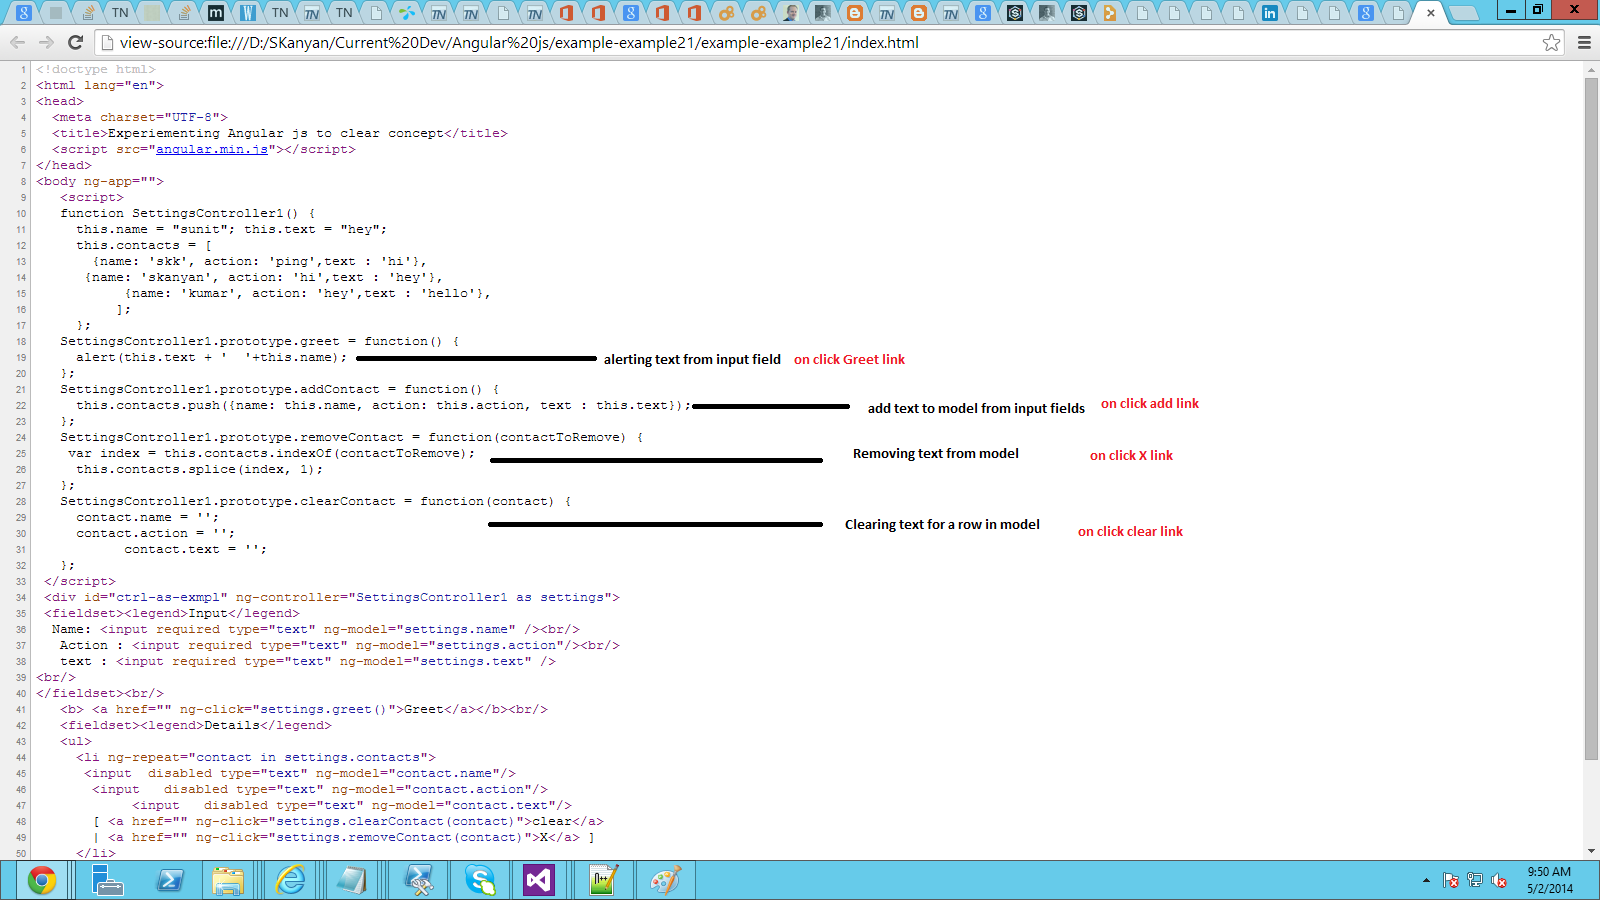Click 'function SettingsController1() {' line
This screenshot has height=900, width=1600.
click(x=188, y=213)
